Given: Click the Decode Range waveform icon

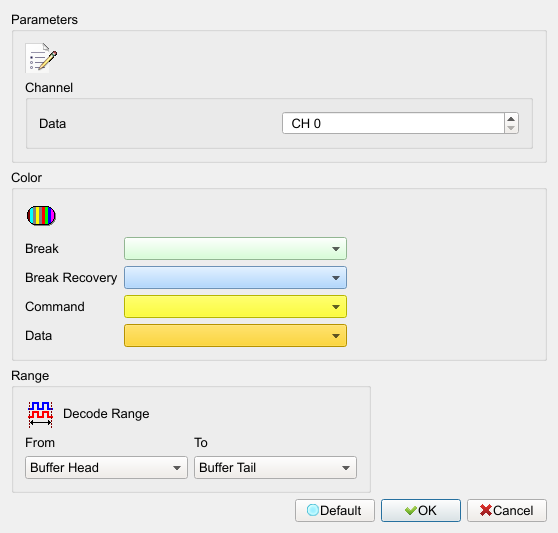Looking at the screenshot, I should (x=41, y=414).
